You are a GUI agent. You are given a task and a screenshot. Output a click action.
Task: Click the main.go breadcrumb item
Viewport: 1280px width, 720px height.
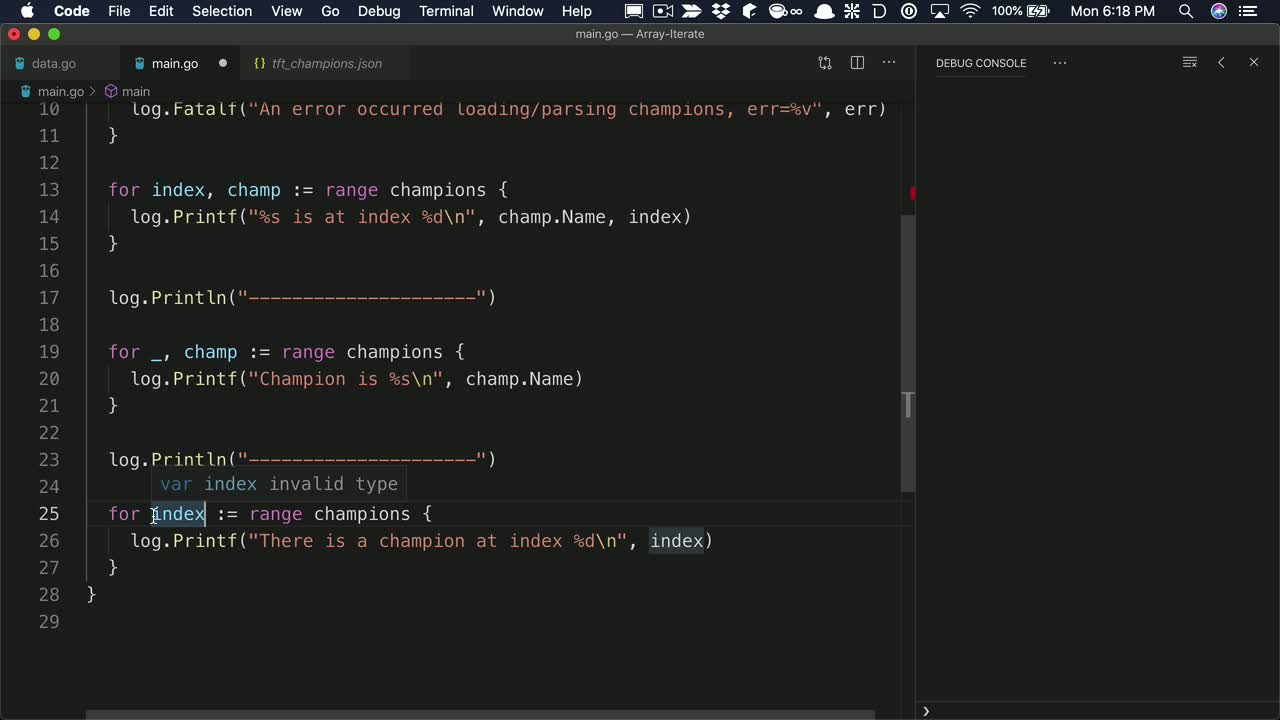click(x=61, y=90)
